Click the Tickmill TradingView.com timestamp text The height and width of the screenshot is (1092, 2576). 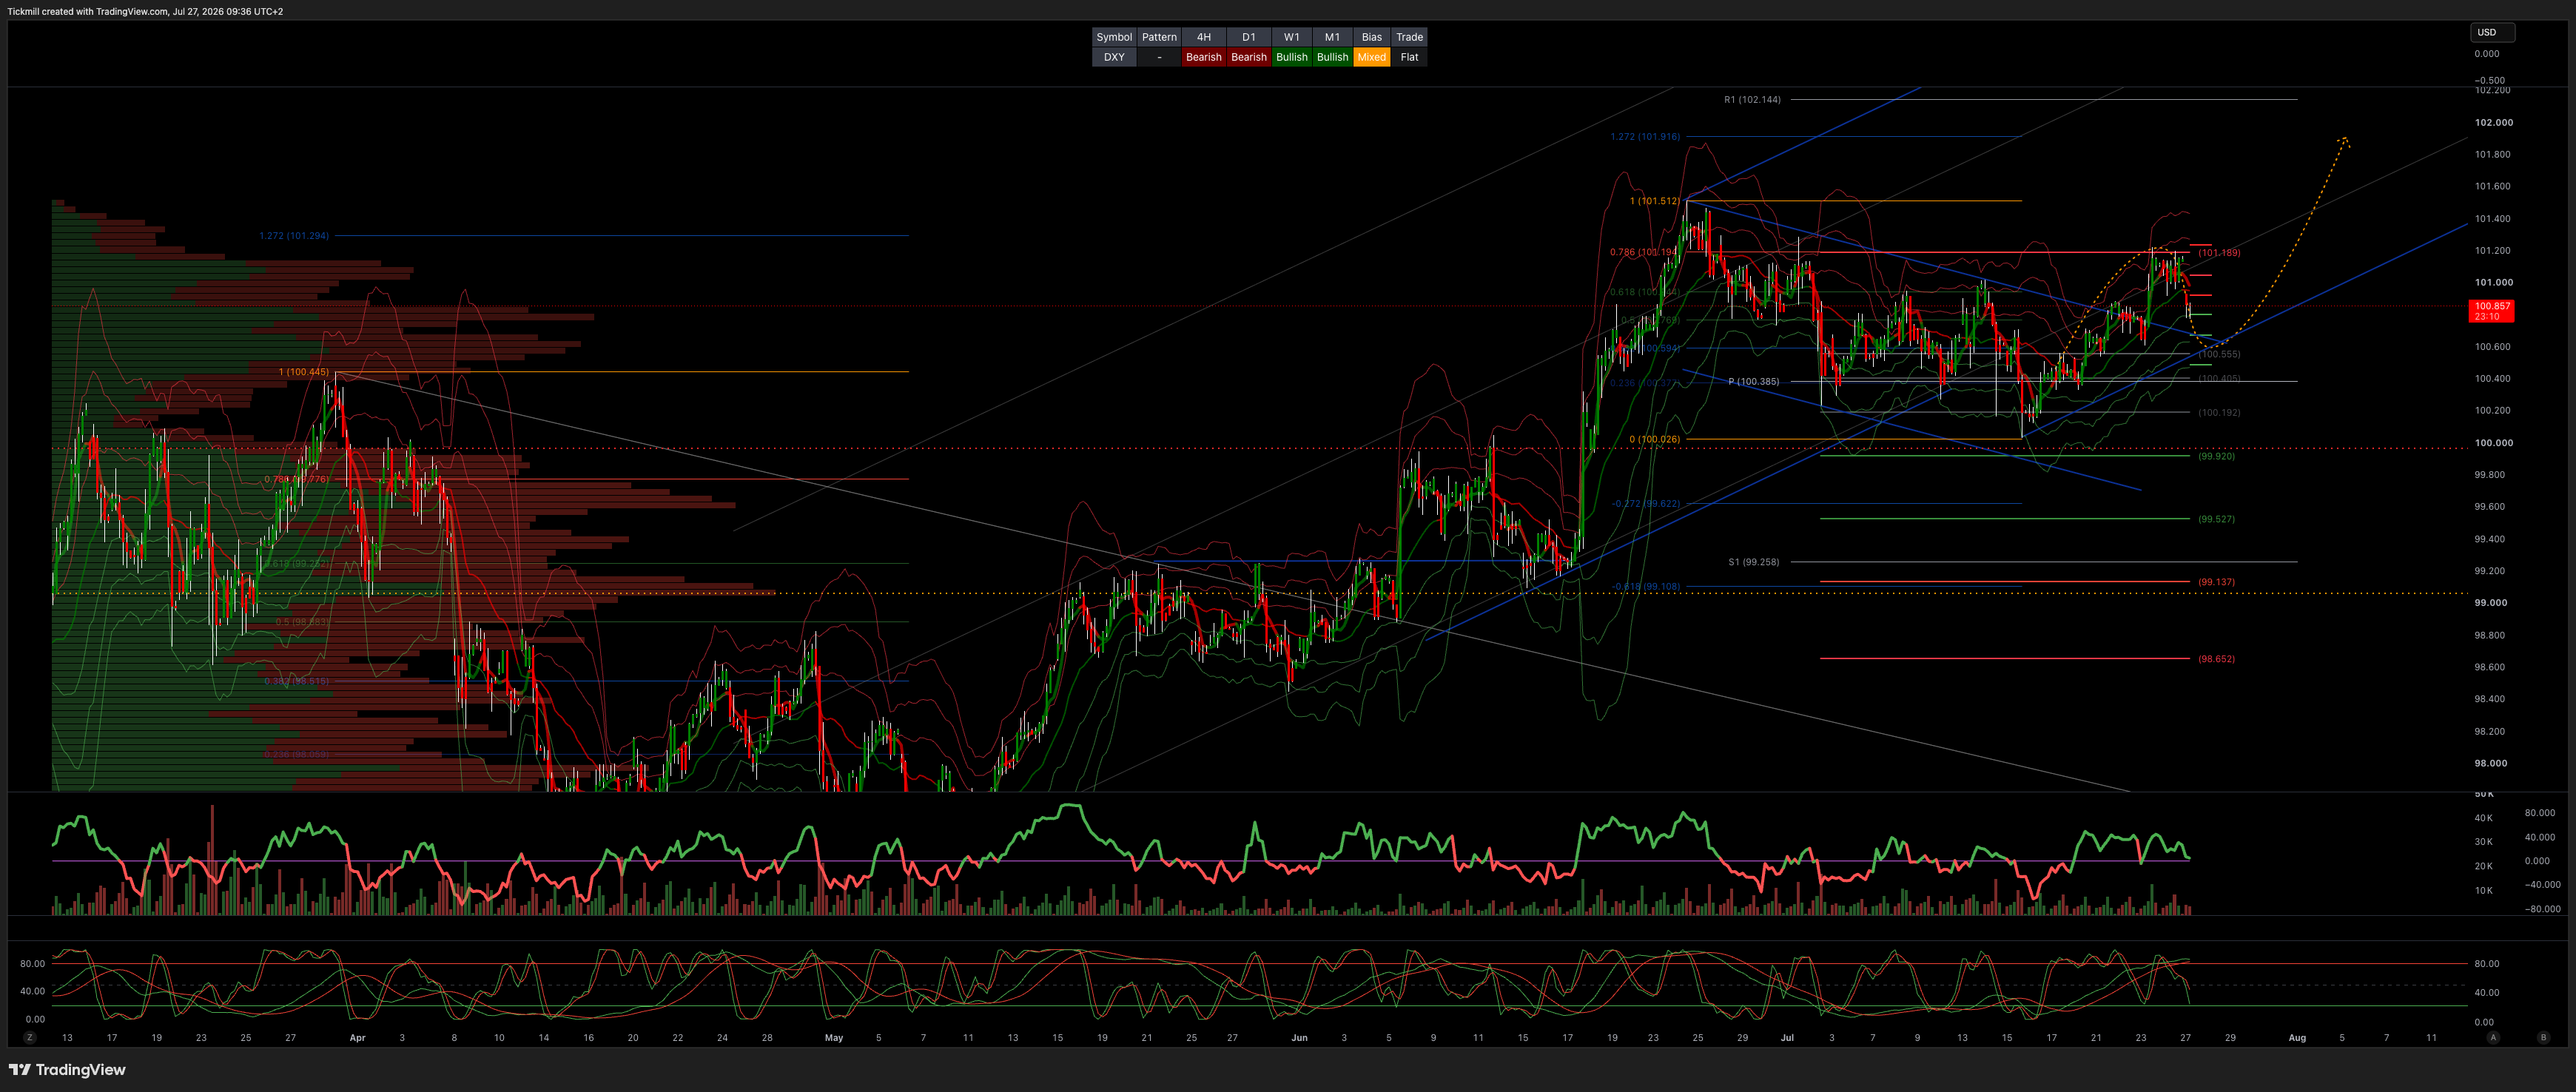[x=145, y=12]
